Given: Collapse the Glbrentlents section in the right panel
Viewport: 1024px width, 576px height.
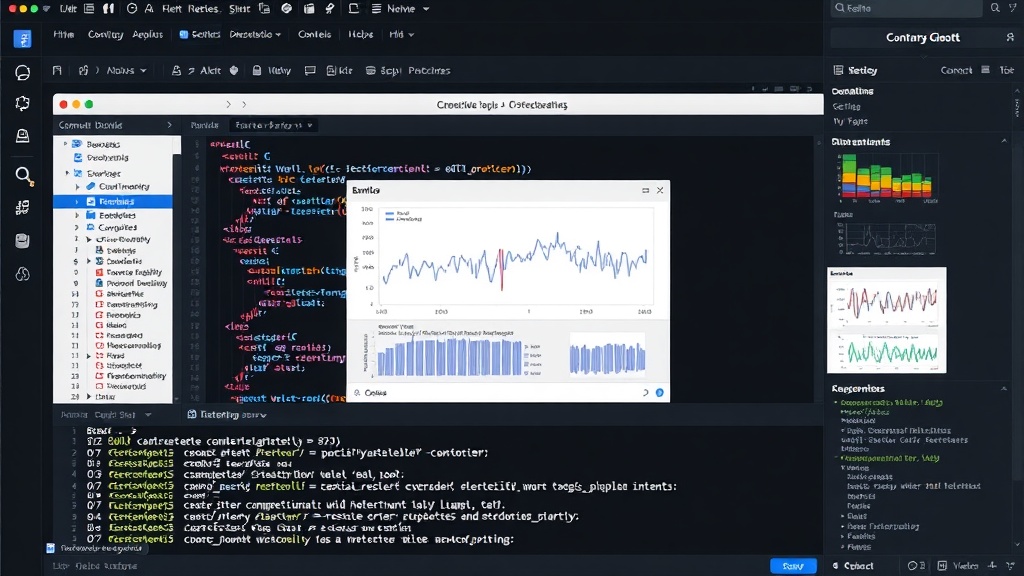Looking at the screenshot, I should click(1004, 141).
